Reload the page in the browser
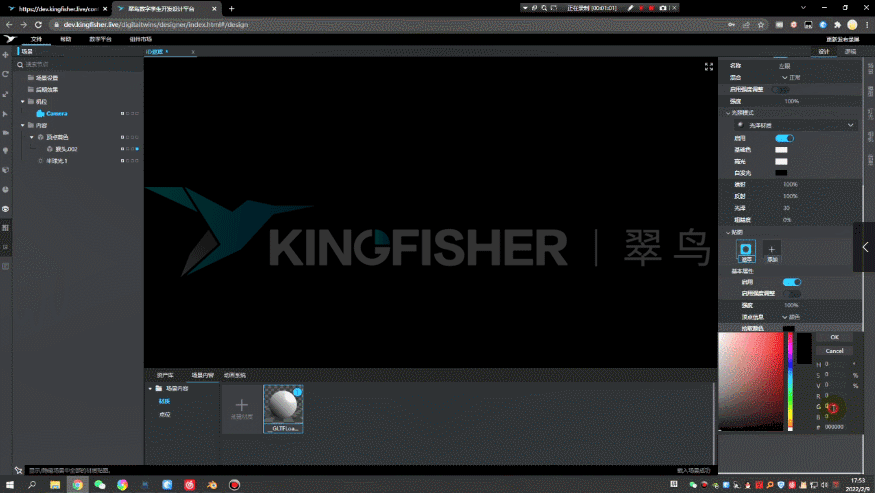The image size is (875, 493). pos(38,25)
